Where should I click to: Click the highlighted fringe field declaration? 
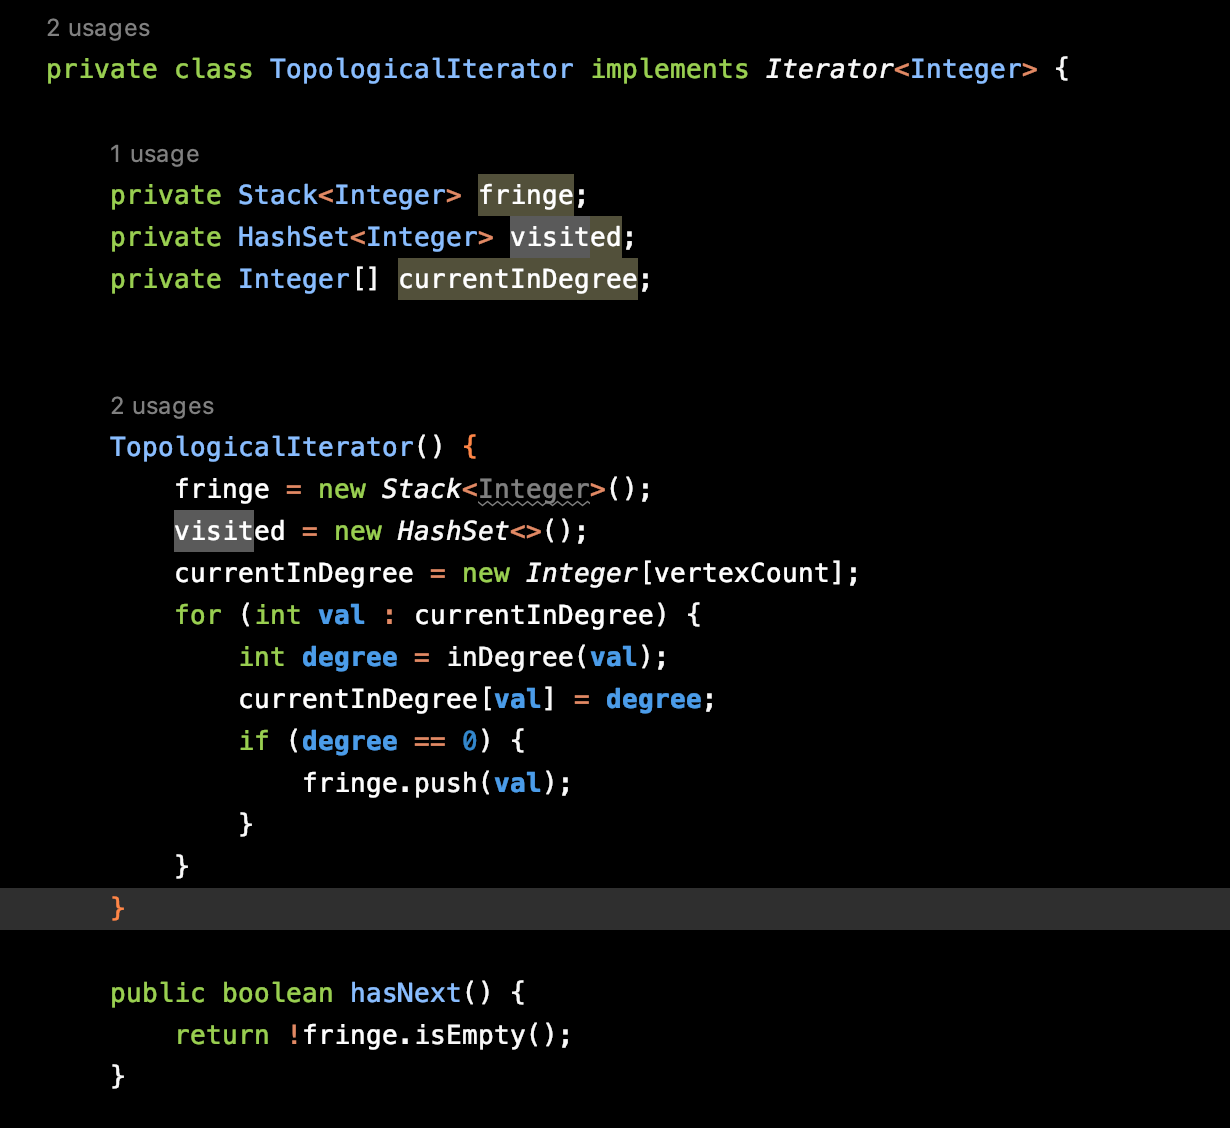pyautogui.click(x=525, y=195)
